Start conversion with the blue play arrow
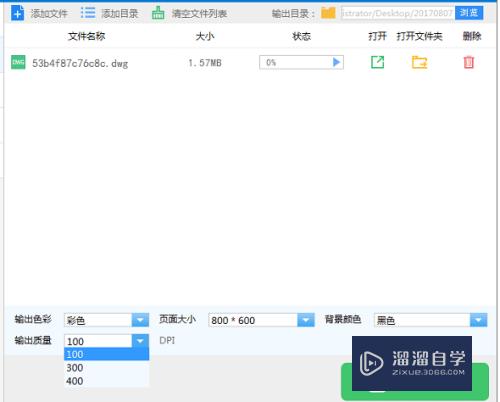Viewport: 500px width, 402px height. click(336, 62)
